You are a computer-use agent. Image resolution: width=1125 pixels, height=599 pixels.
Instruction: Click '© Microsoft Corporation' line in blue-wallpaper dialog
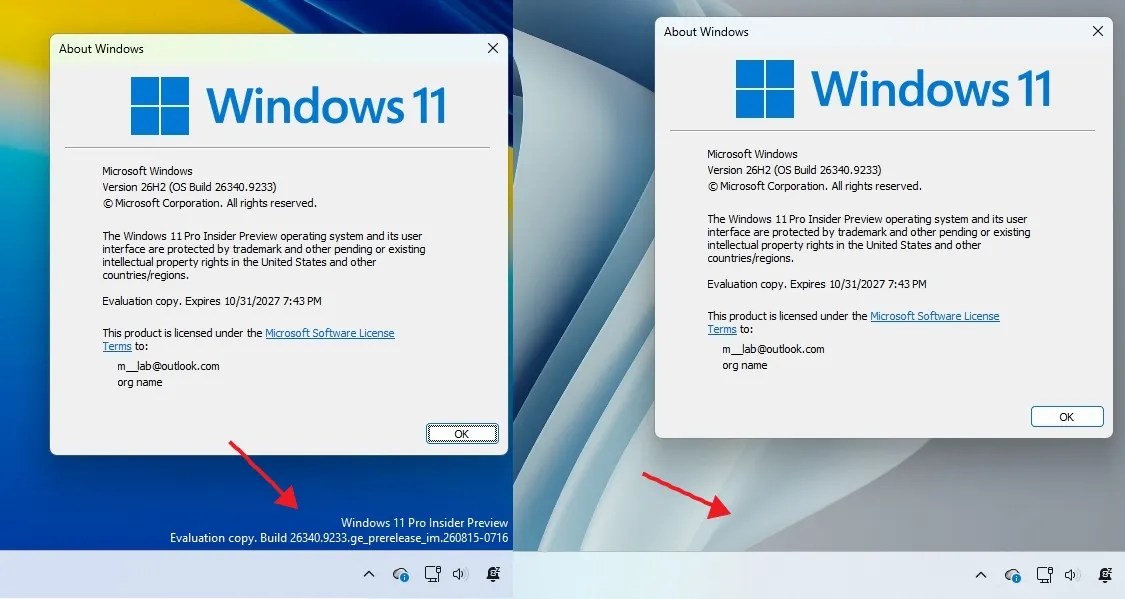tap(210, 203)
